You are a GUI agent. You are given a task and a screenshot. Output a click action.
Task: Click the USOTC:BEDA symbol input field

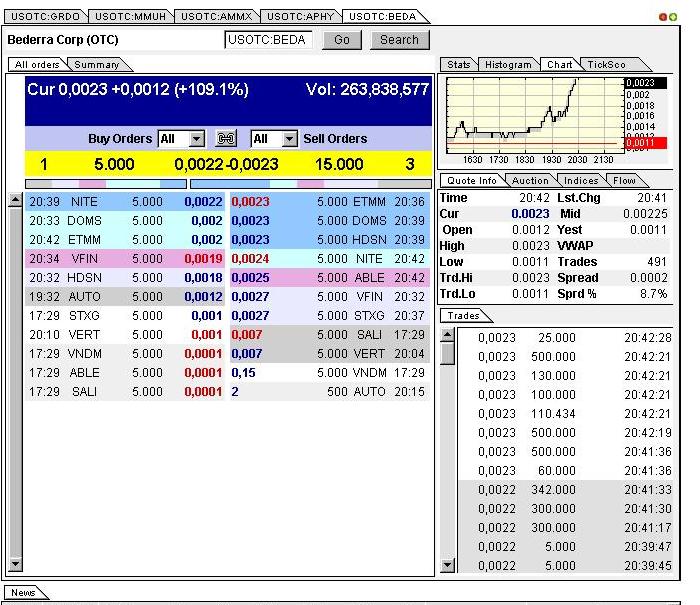point(269,40)
